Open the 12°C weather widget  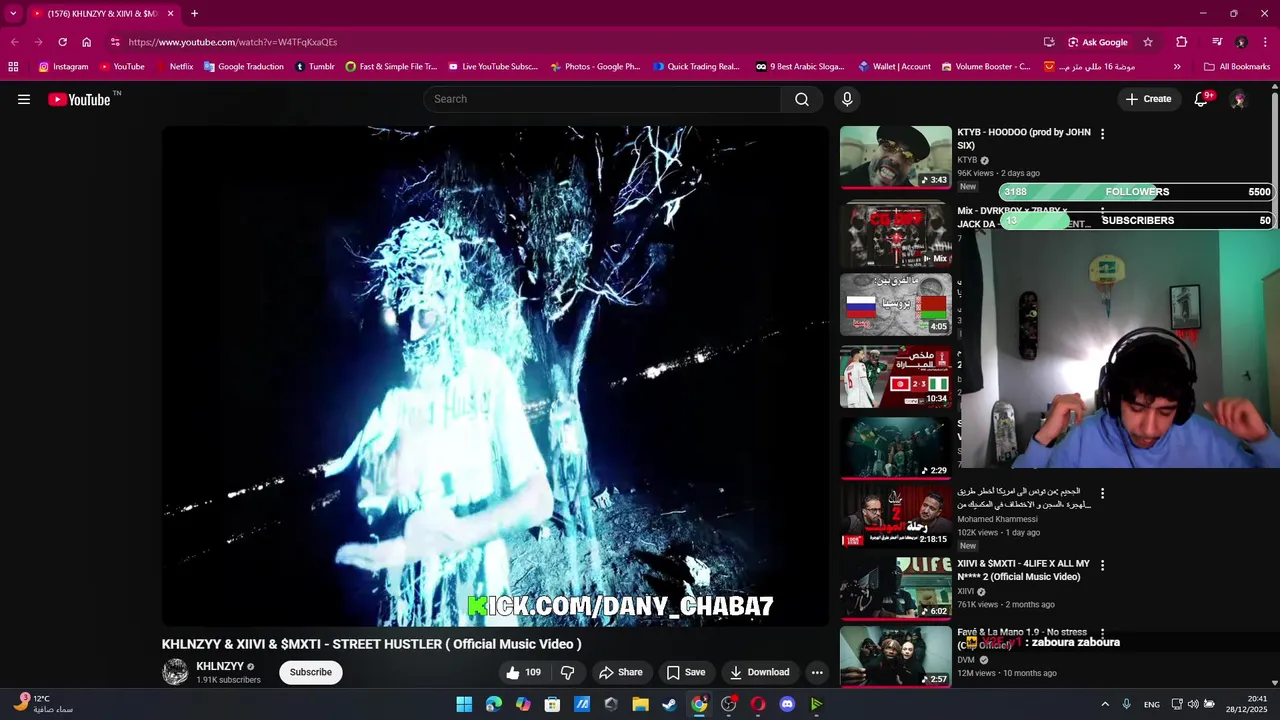pos(45,704)
